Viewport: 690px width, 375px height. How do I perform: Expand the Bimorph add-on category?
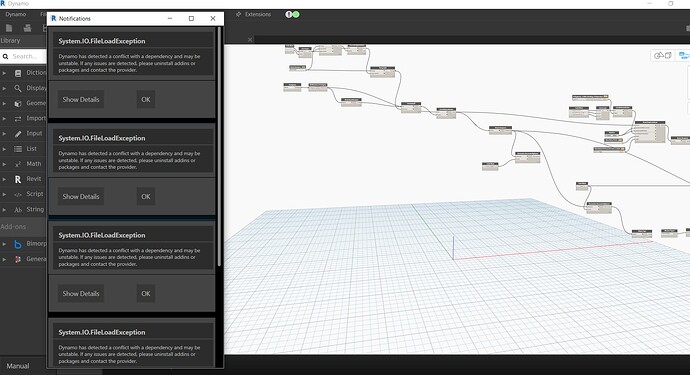[4, 244]
